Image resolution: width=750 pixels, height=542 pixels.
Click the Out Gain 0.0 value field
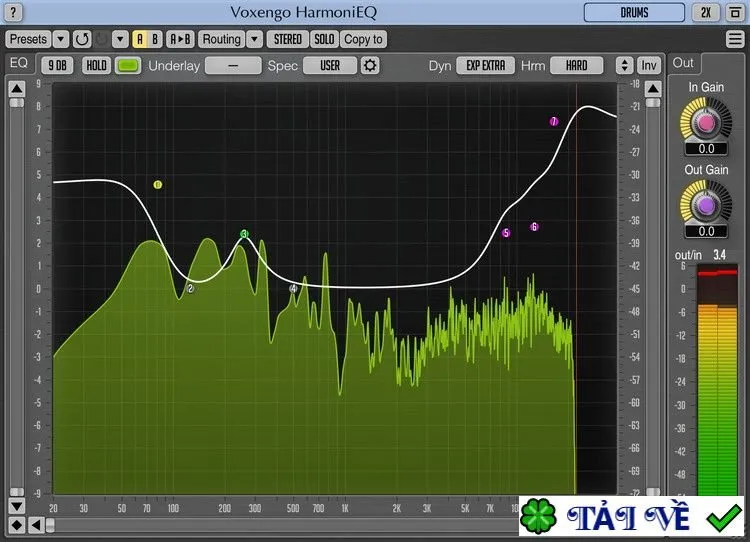pos(706,232)
